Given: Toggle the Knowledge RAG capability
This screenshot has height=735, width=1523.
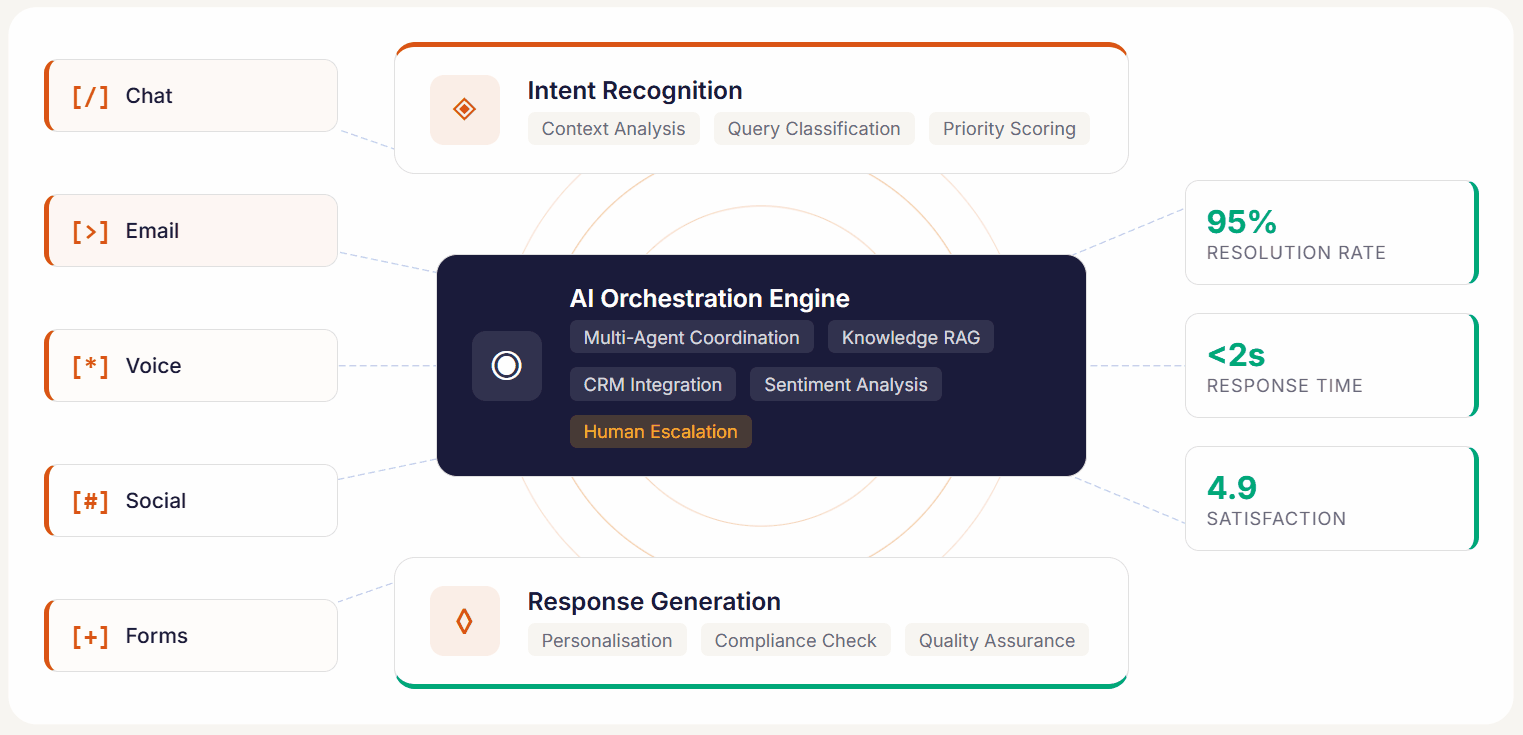Looking at the screenshot, I should coord(910,337).
